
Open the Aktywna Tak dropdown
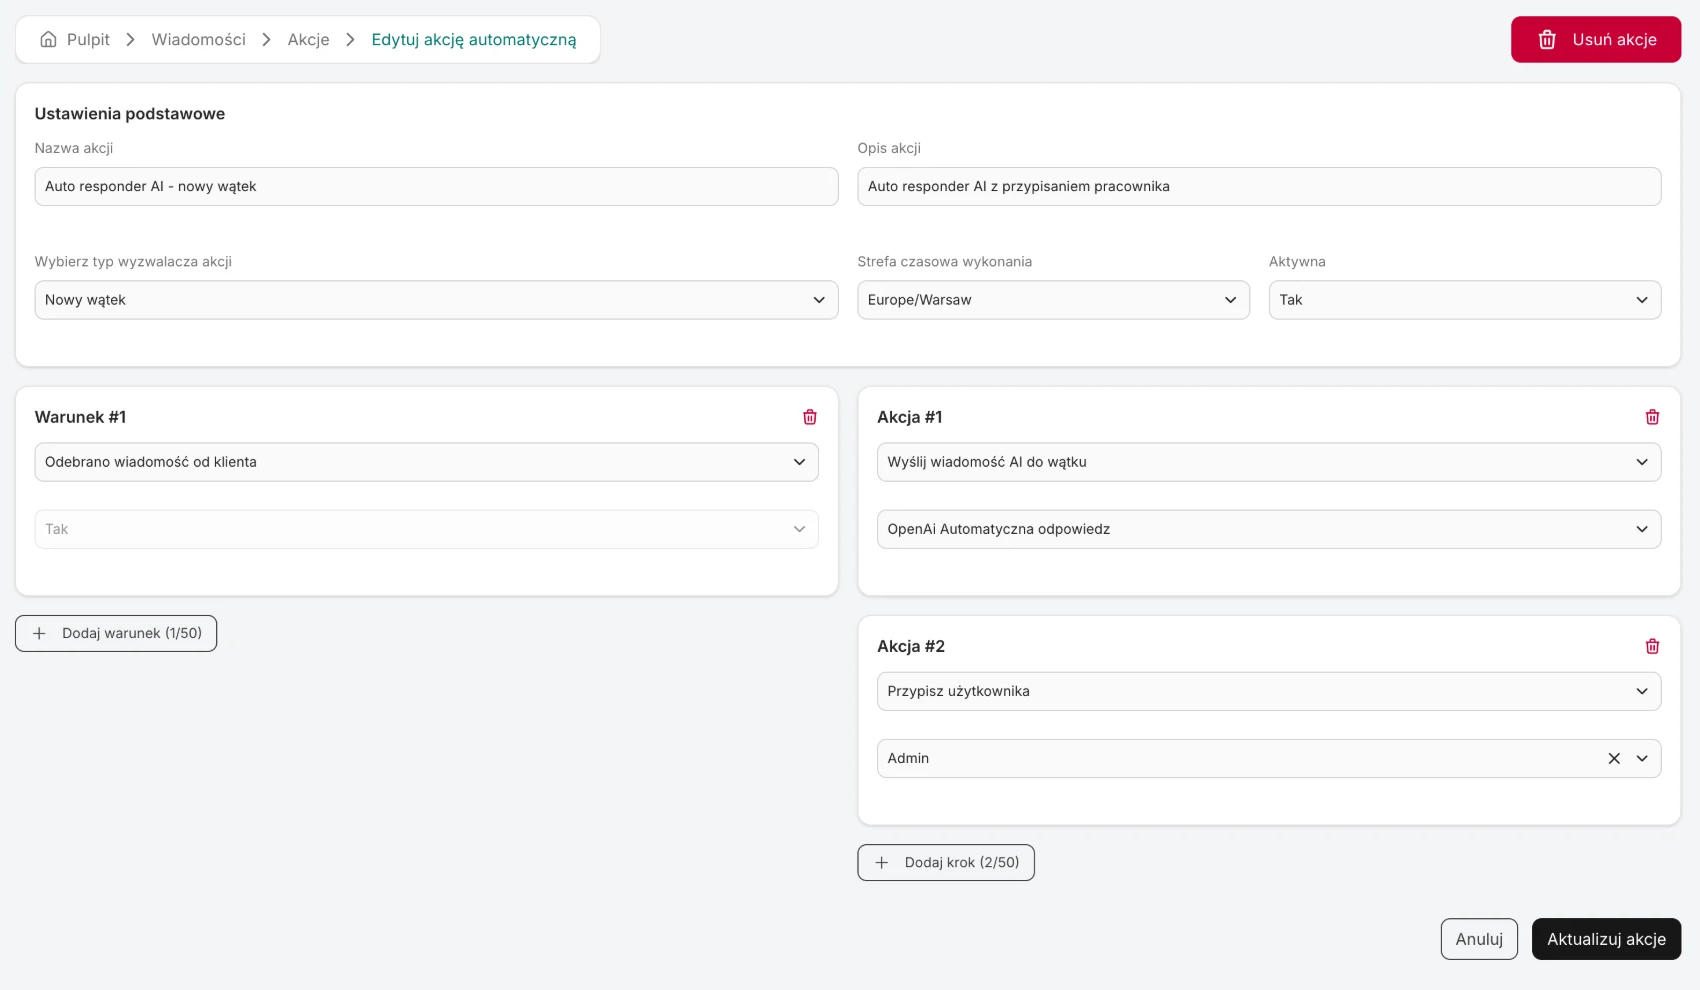pos(1464,300)
